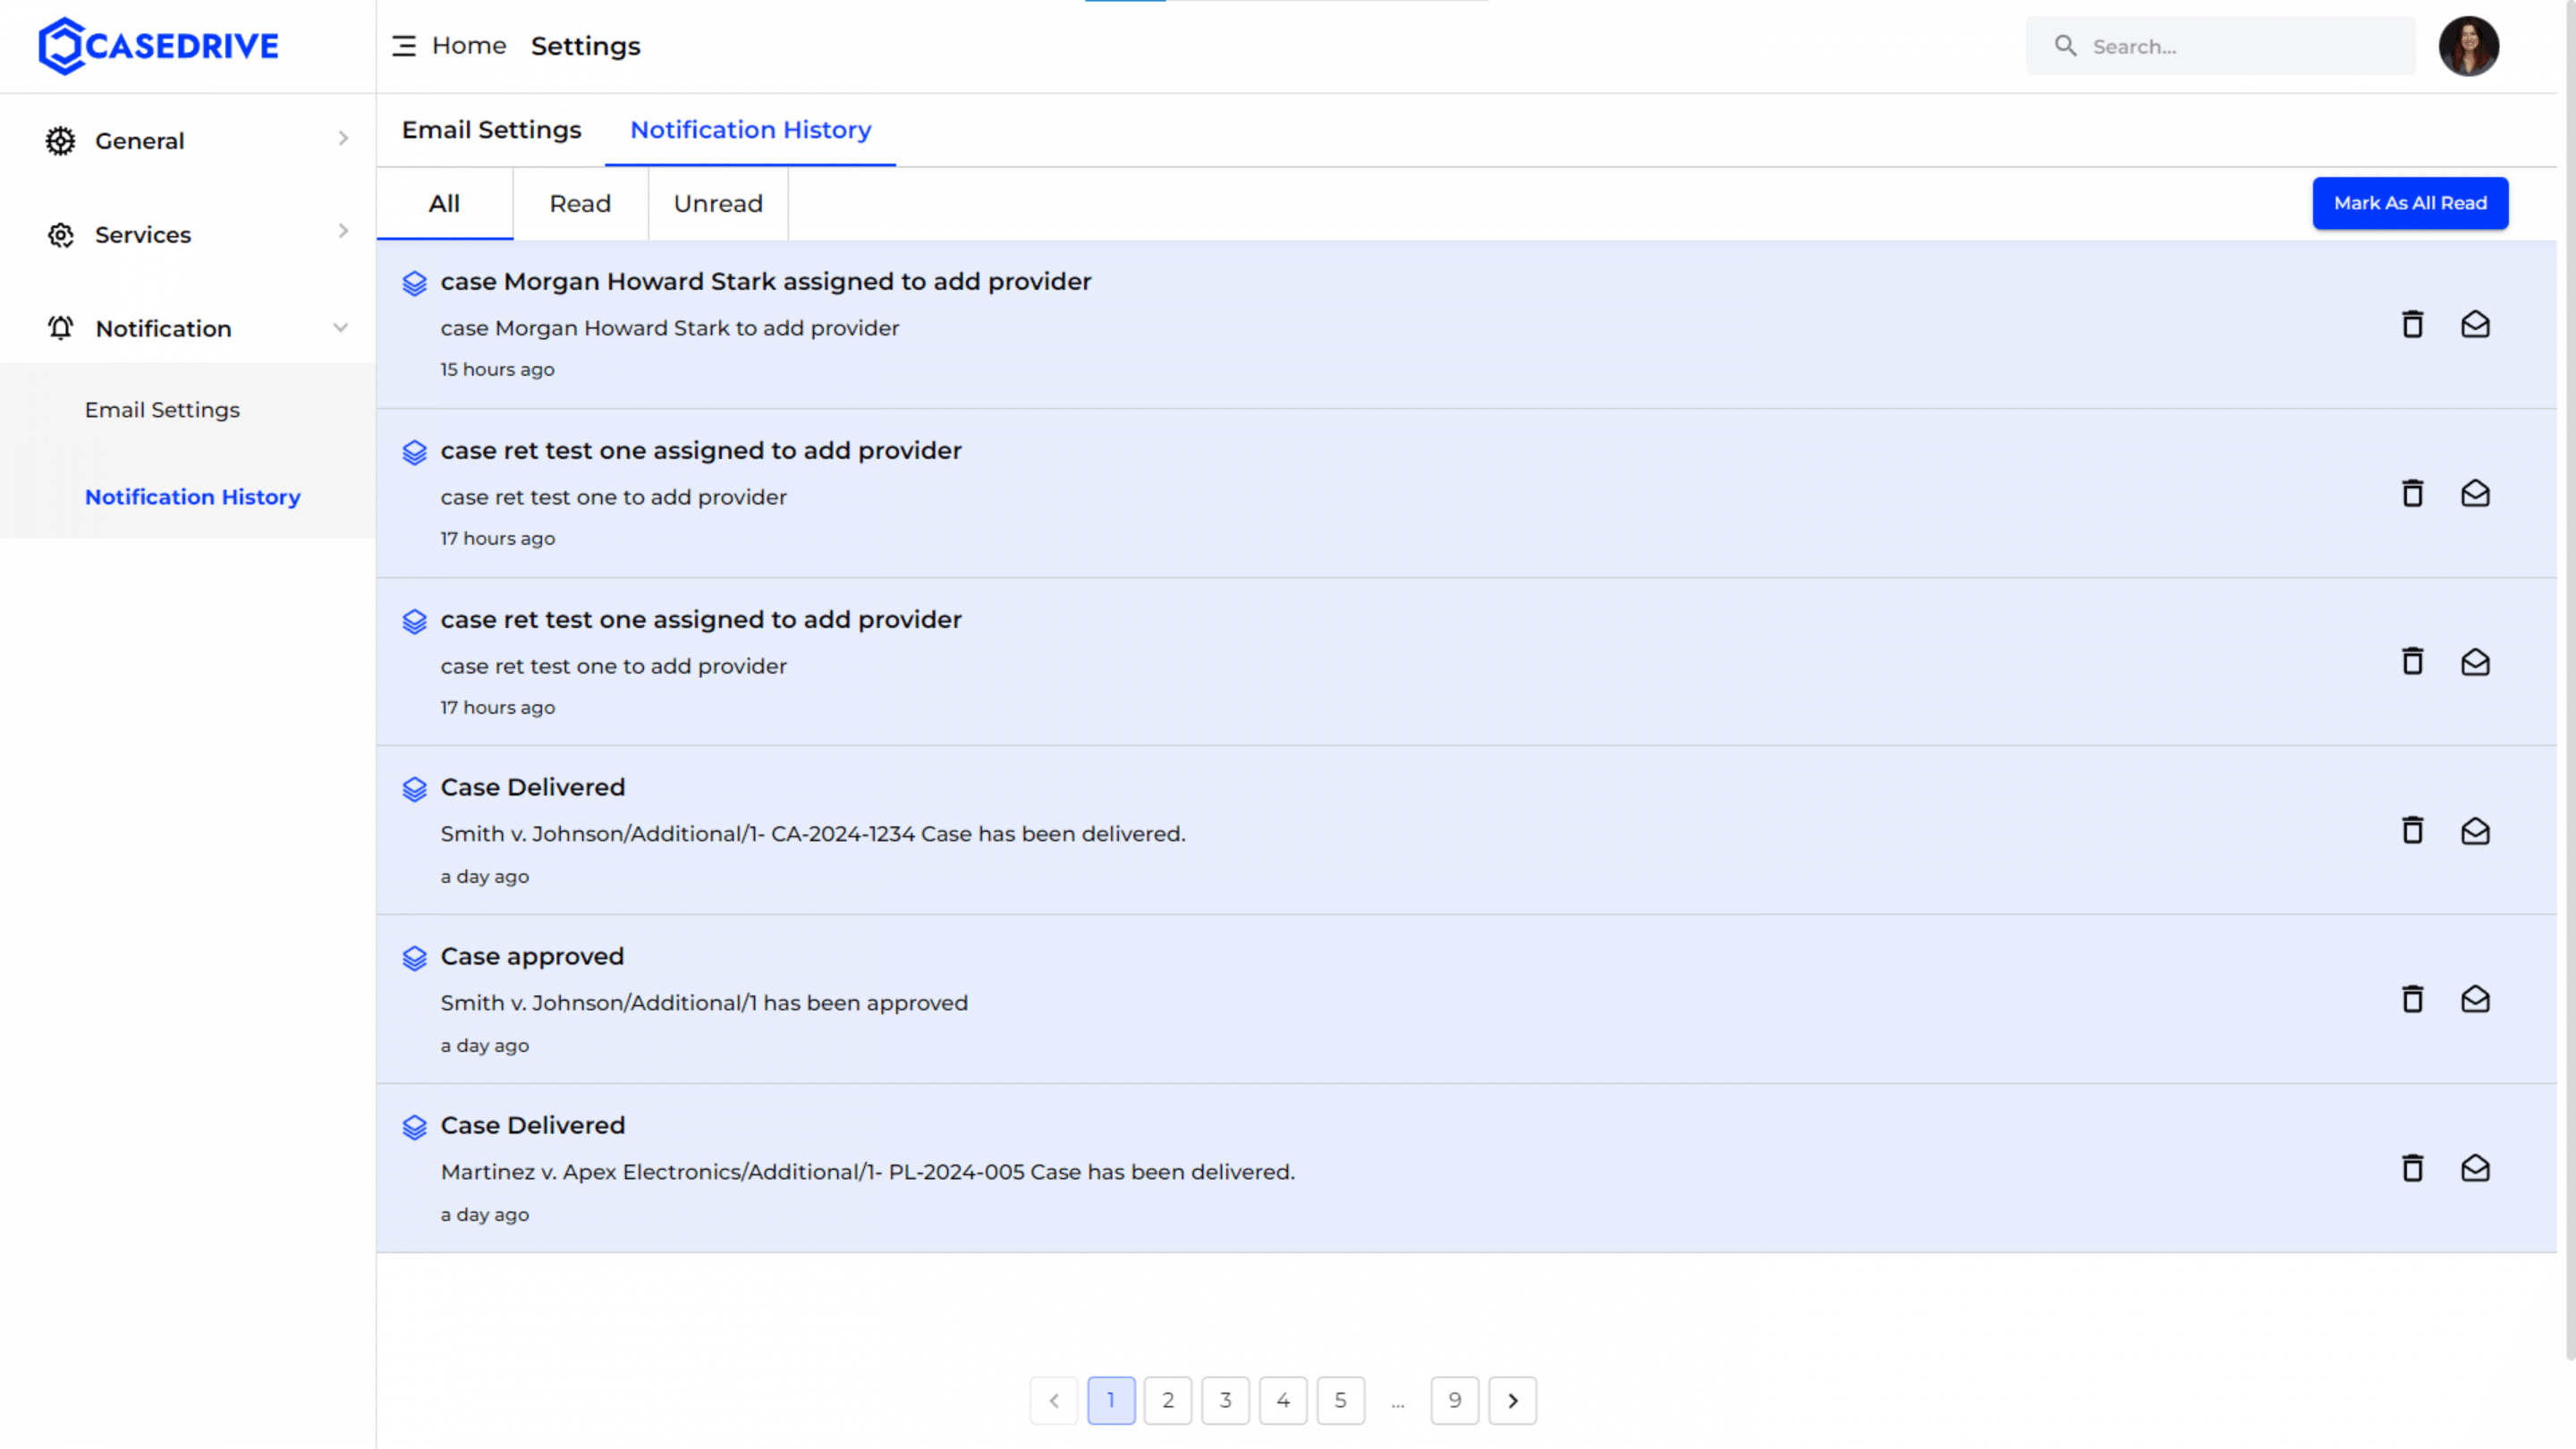Delete the Smith v. Johnson Case Delivered notification
This screenshot has height=1449, width=2576.
click(2412, 831)
